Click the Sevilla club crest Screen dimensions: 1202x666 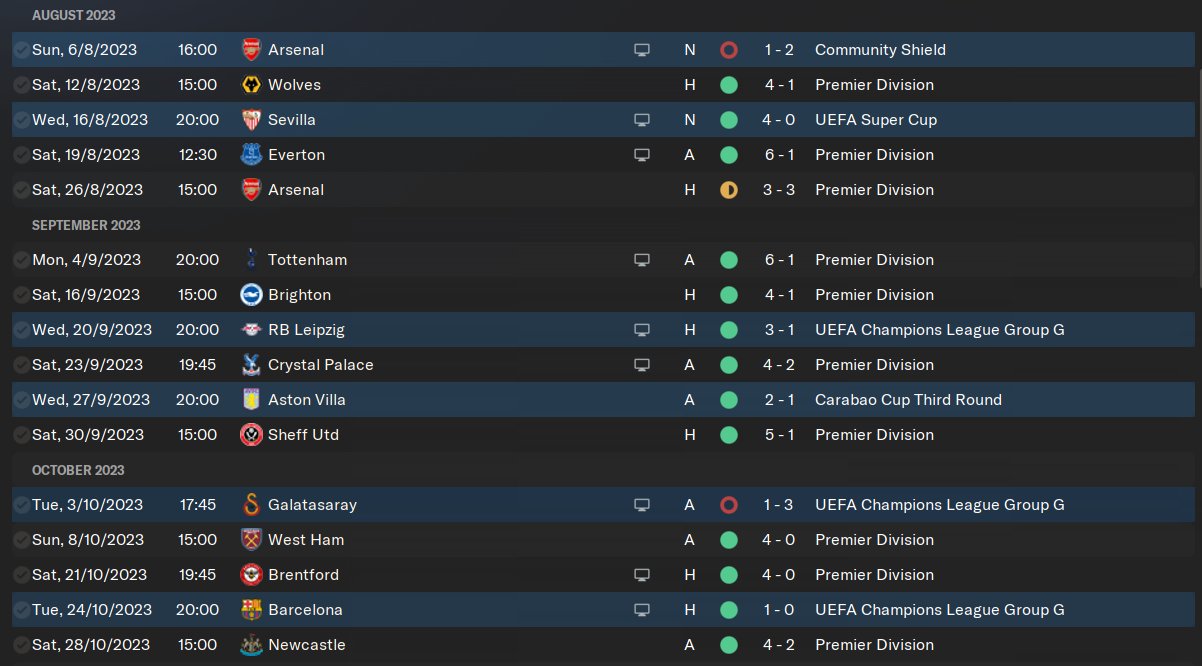click(251, 120)
